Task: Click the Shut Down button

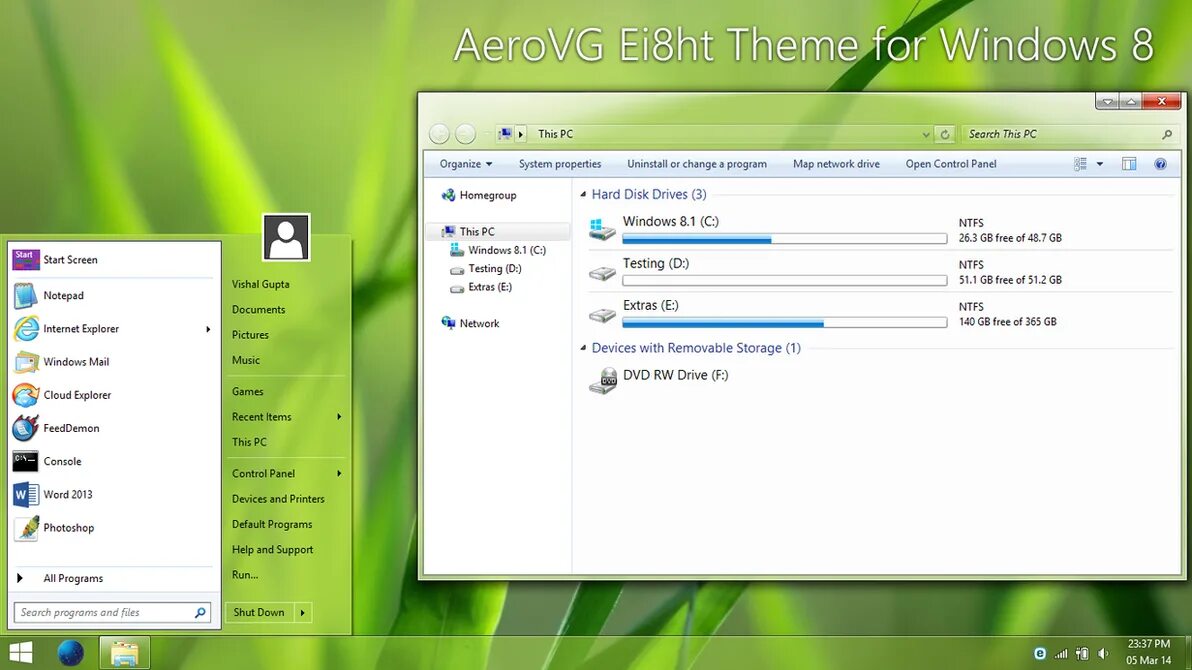Action: 259,613
